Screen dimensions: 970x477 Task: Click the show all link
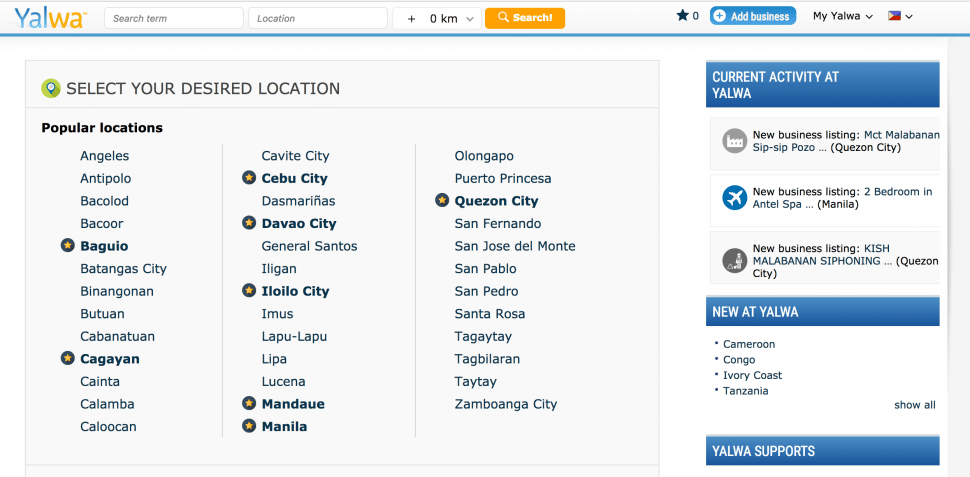(915, 405)
